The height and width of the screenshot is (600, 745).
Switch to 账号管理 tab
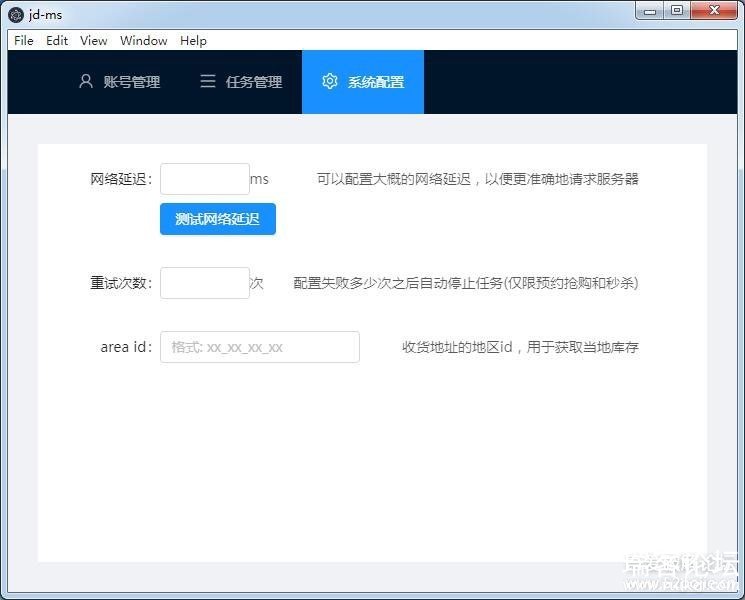tap(119, 82)
